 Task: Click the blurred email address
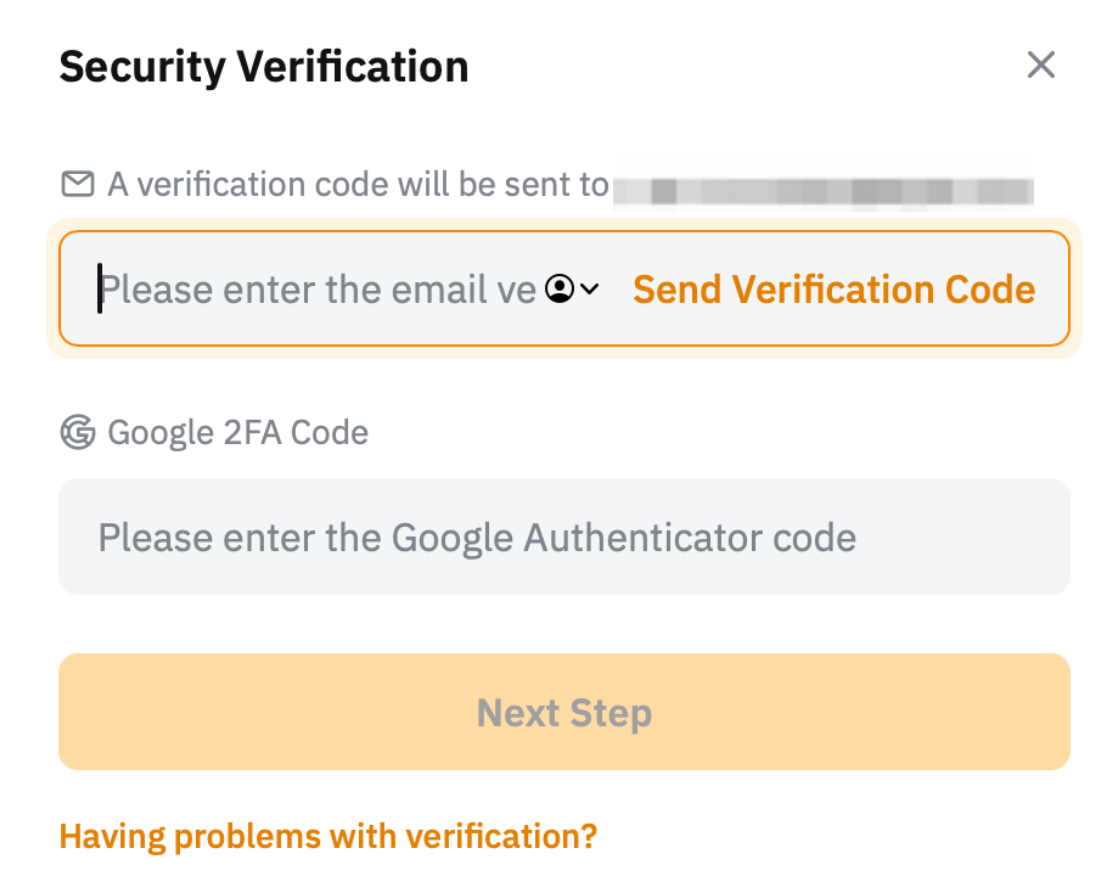tap(824, 188)
